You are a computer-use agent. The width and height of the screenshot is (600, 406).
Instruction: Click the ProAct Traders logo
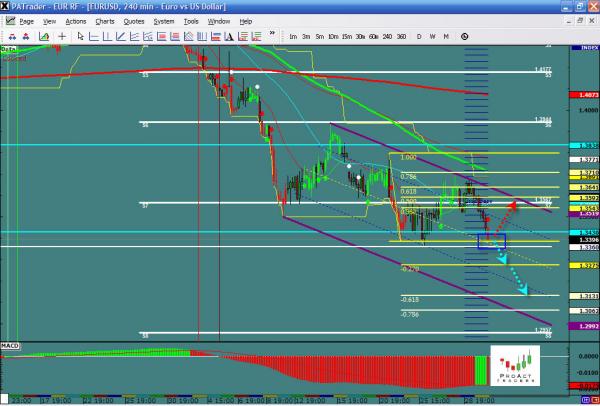pos(516,367)
